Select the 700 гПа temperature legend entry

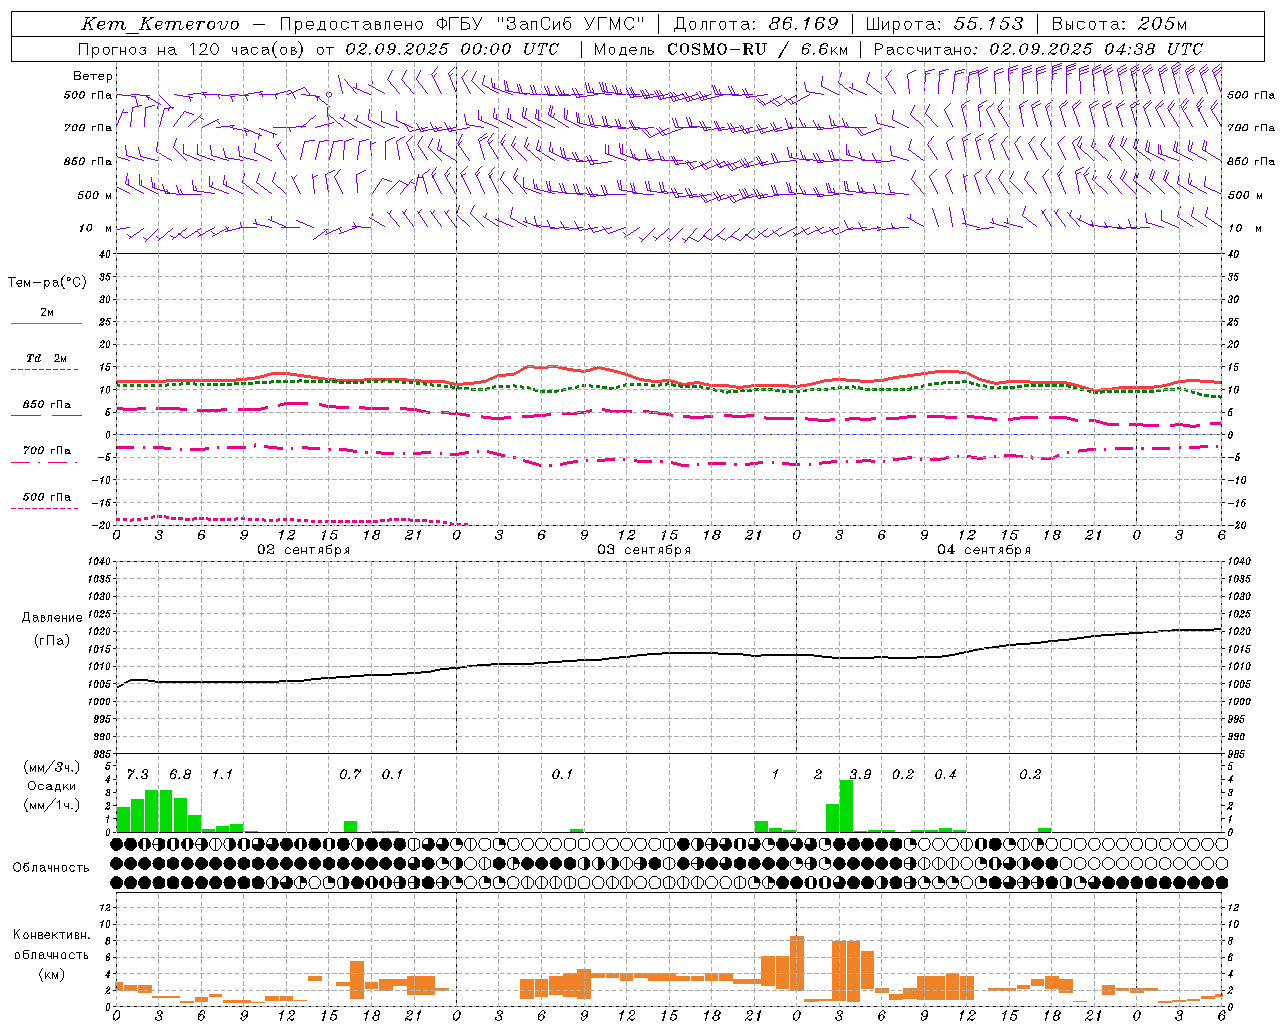(46, 450)
